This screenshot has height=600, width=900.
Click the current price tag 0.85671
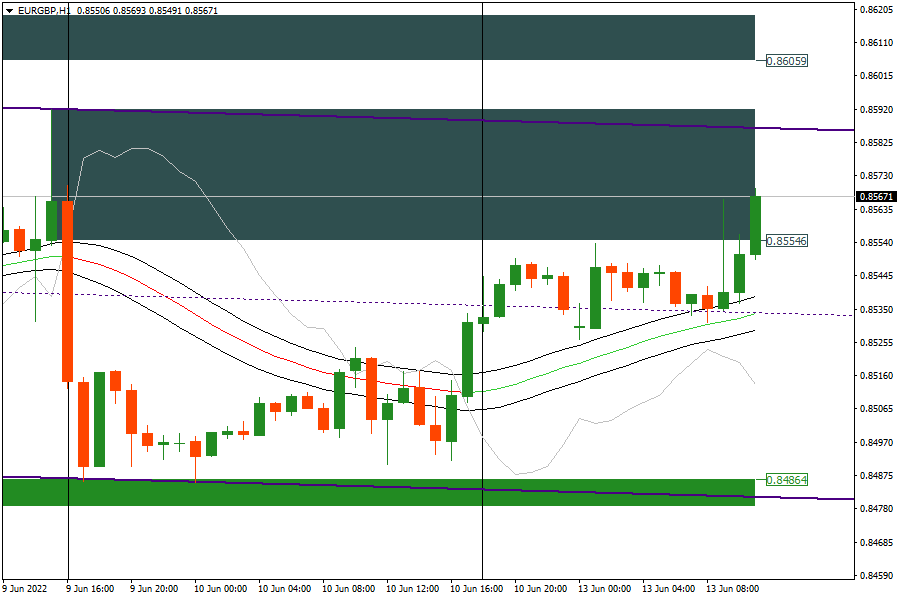coord(876,197)
